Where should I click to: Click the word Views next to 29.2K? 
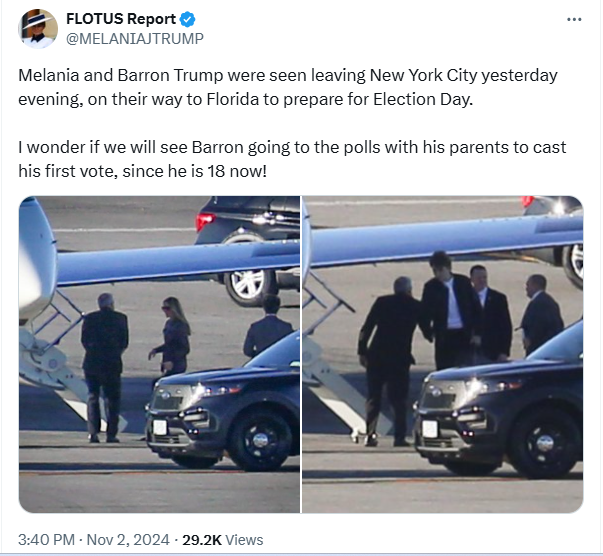pos(244,540)
